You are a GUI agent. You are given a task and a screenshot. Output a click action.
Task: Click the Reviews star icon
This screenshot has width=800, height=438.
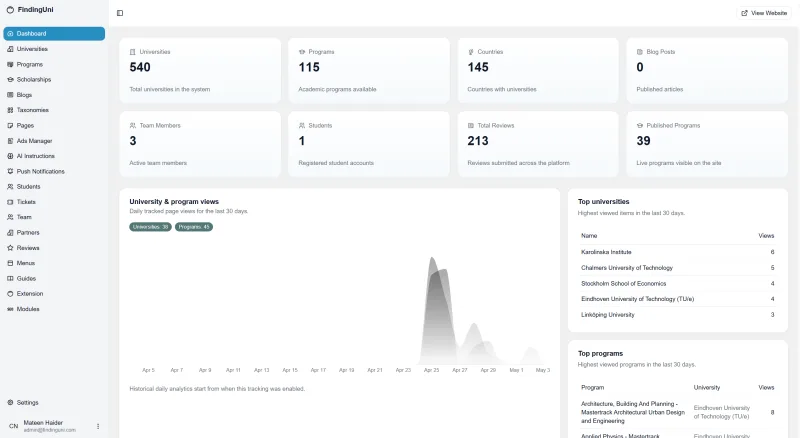[10, 248]
